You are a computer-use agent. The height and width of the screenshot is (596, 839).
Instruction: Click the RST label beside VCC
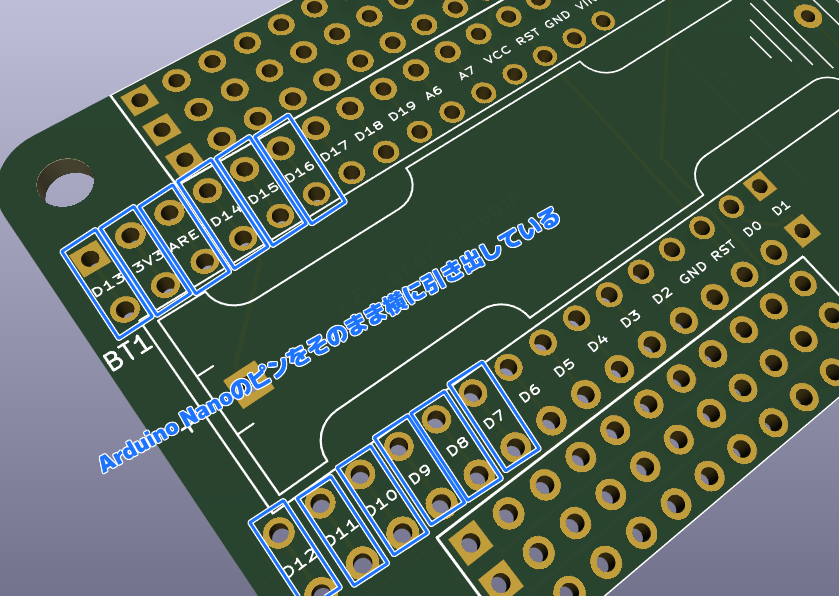(x=528, y=37)
